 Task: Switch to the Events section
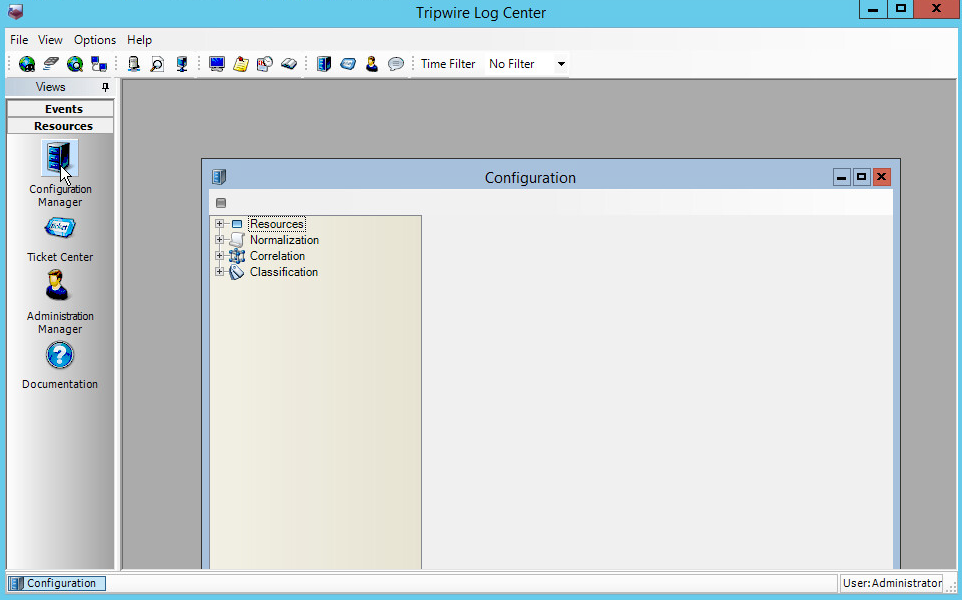pos(63,109)
